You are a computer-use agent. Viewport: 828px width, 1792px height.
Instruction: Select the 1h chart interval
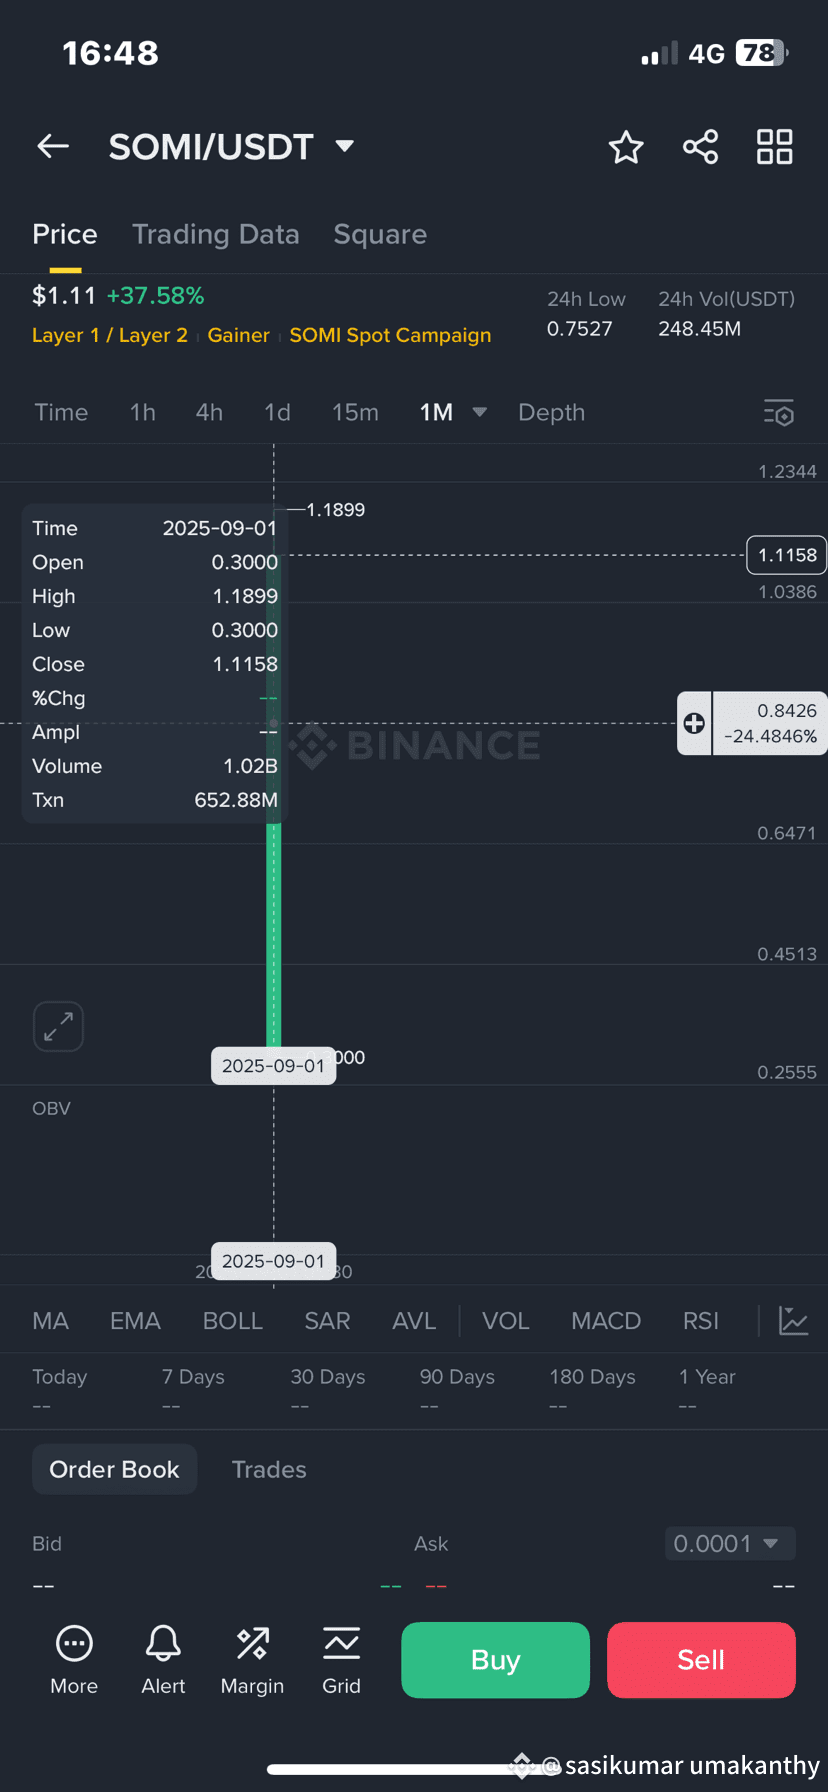coord(143,412)
